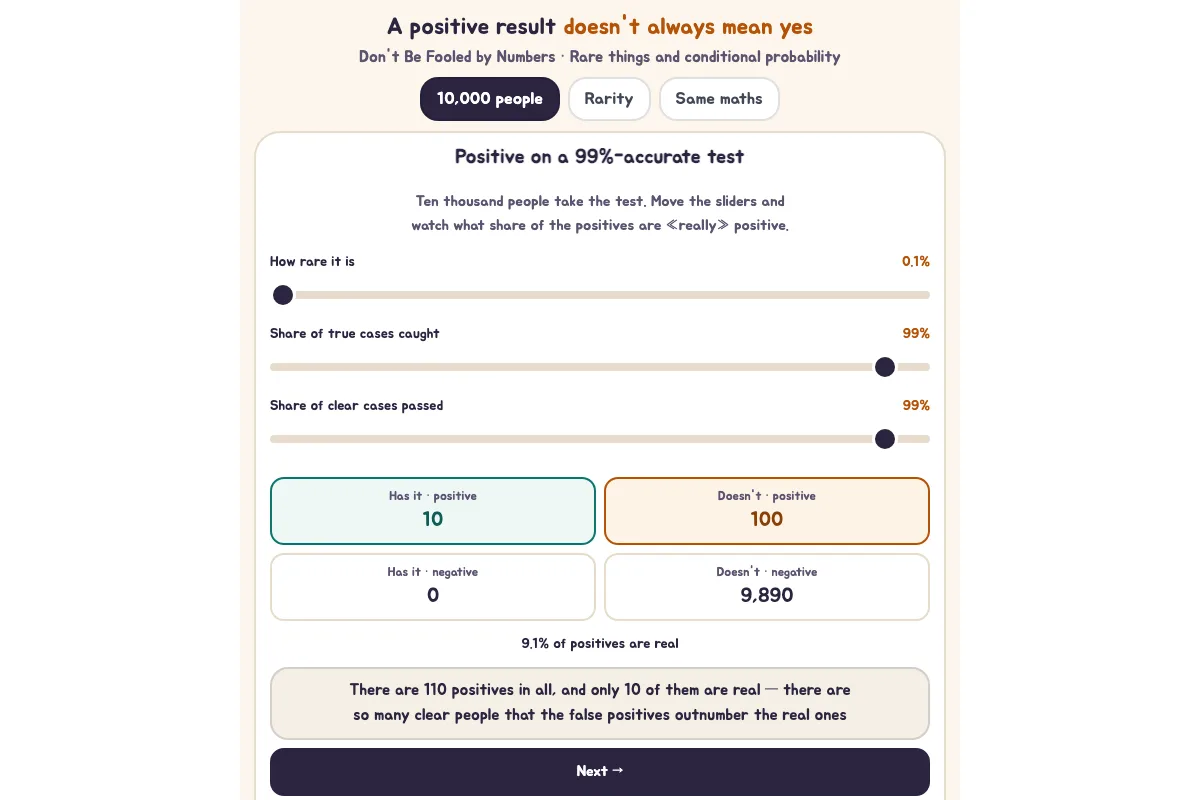The image size is (1200, 800).
Task: Select the 10,000 people tab
Action: (x=490, y=99)
